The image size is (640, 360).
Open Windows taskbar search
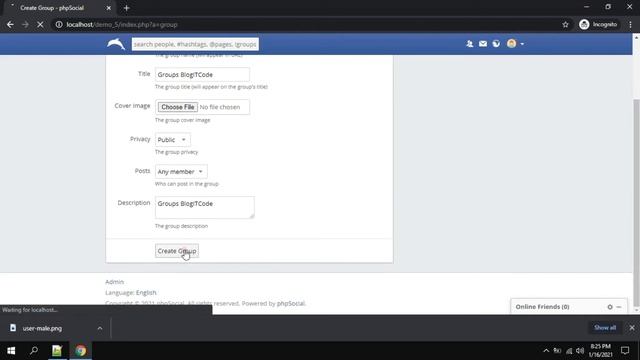pyautogui.click(x=34, y=351)
